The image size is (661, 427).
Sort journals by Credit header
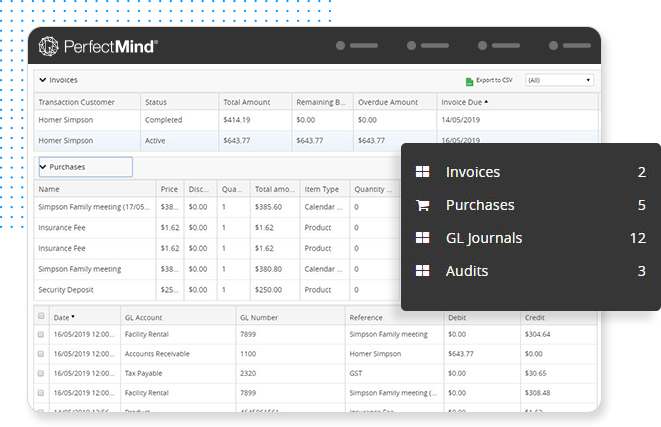click(x=535, y=317)
